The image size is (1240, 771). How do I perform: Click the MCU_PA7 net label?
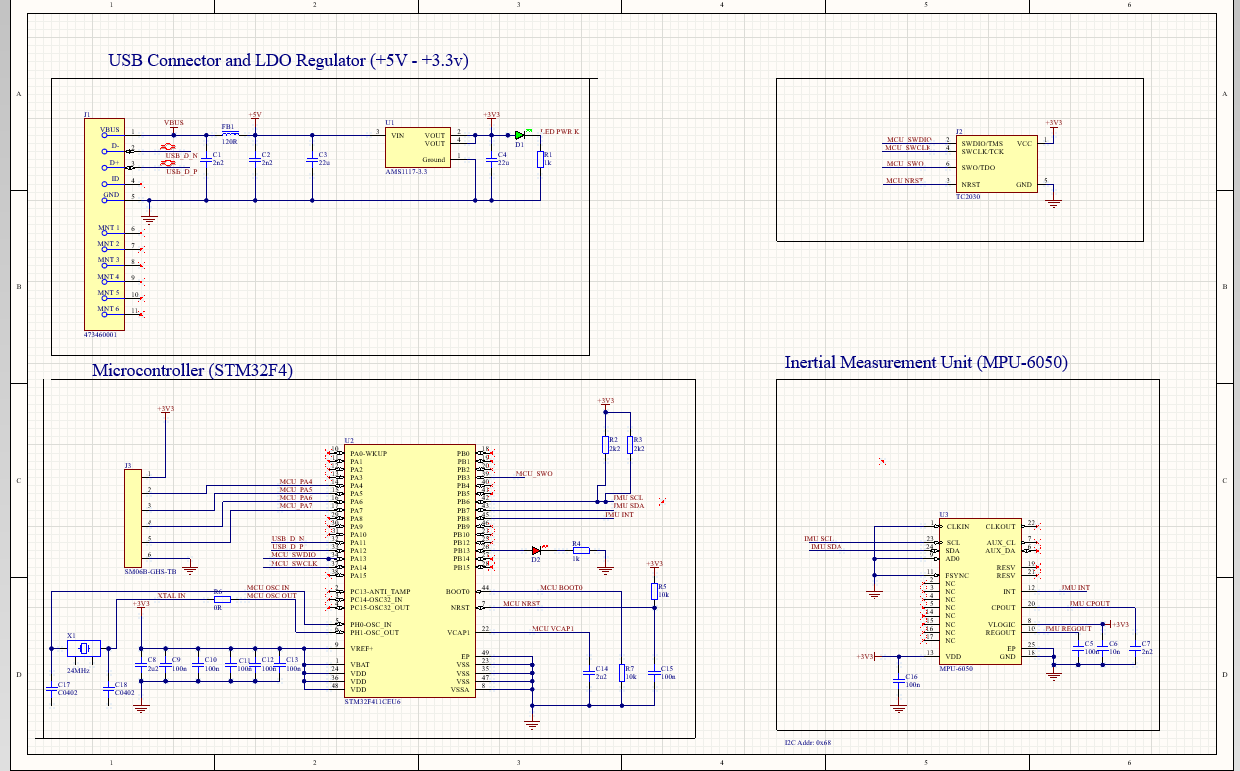click(295, 506)
